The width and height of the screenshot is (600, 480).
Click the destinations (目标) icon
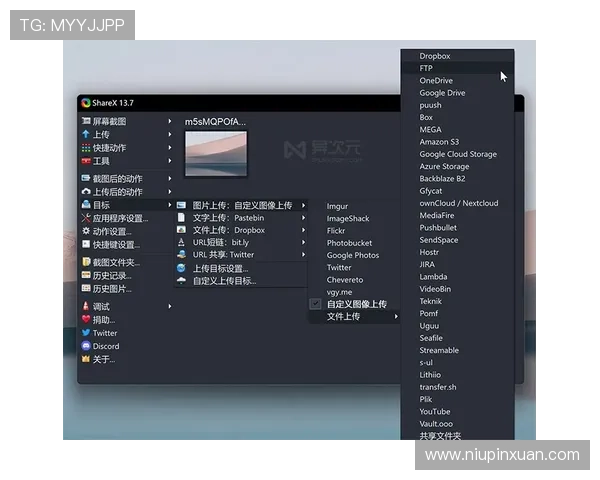86,205
